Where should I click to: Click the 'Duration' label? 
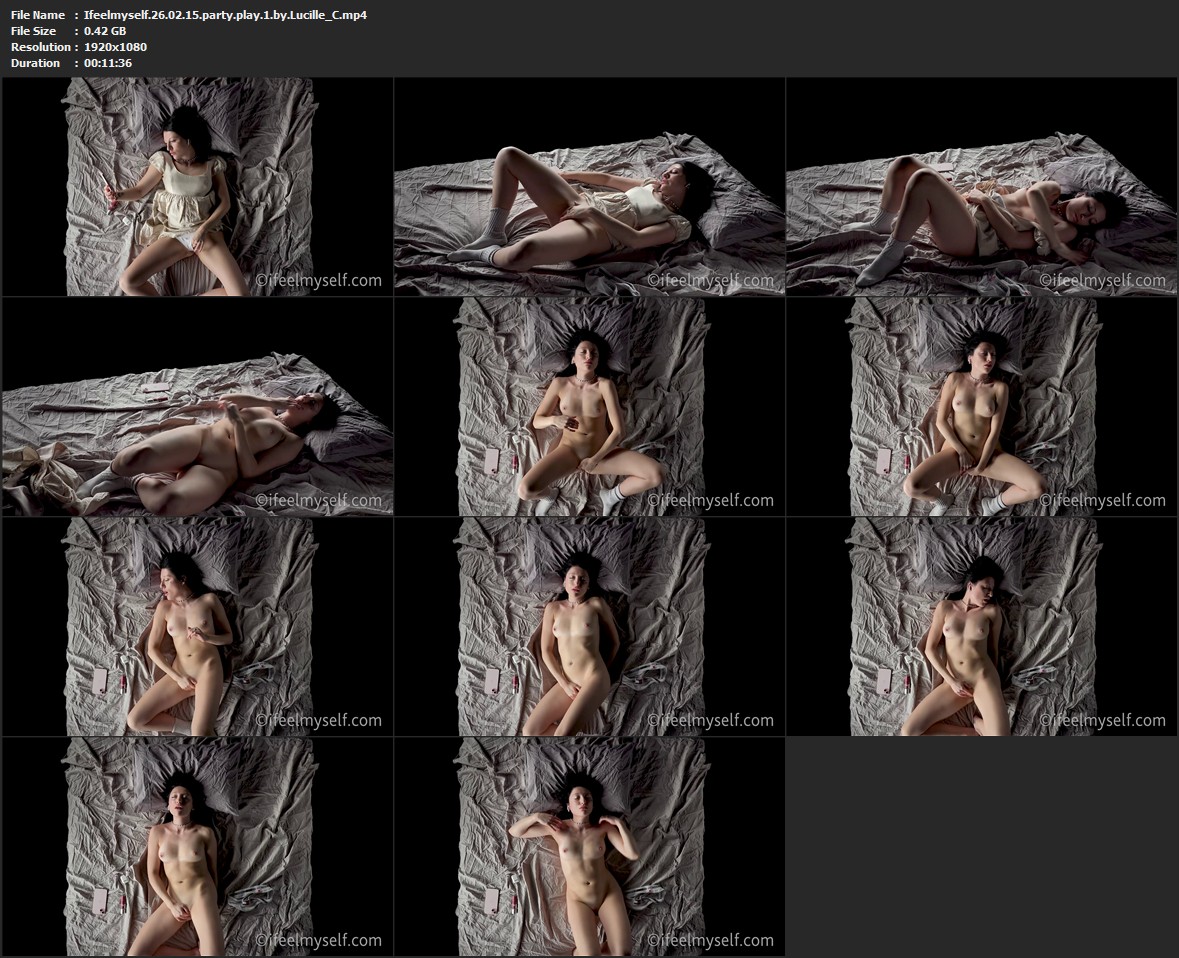click(x=35, y=63)
